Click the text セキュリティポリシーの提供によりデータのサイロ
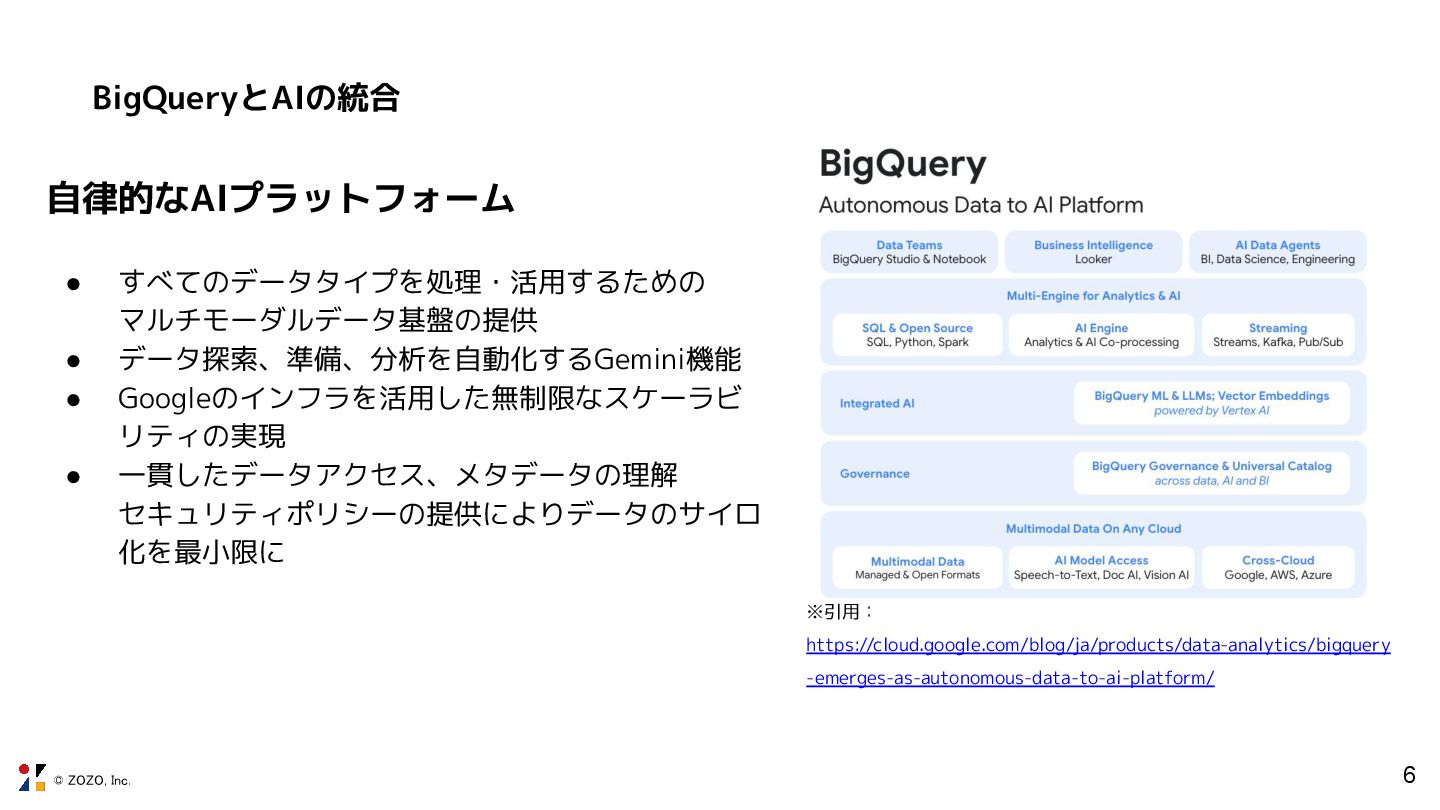Viewport: 1440px width, 810px height. click(440, 513)
